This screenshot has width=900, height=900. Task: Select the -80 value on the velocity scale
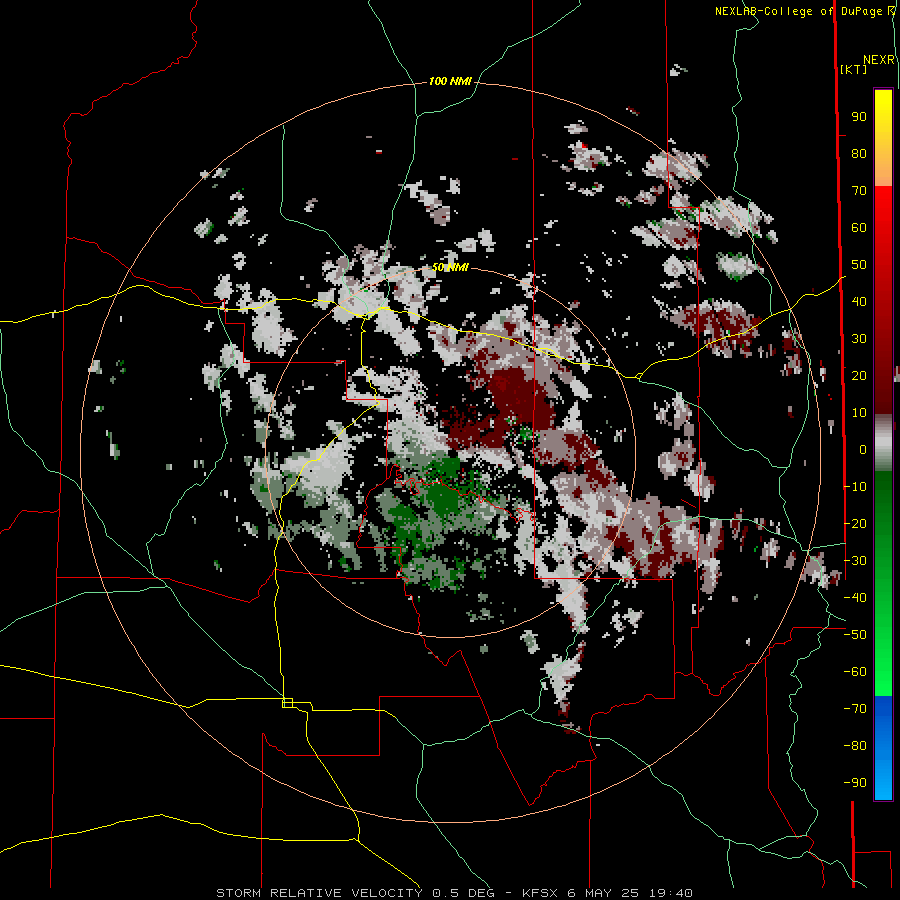point(855,746)
